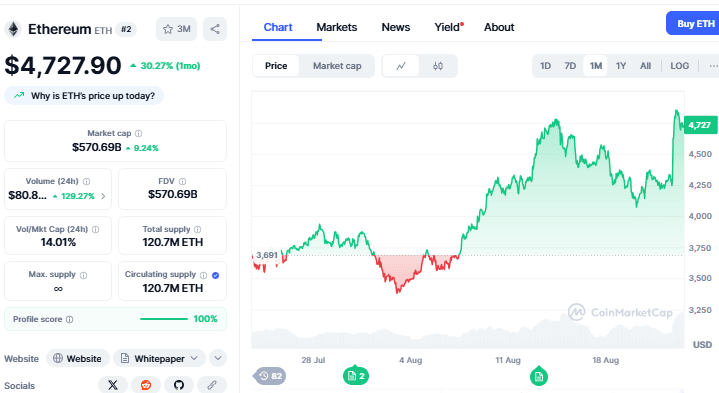Viewport: 719px width, 393px height.
Task: Switch to the Markets tab
Action: [337, 28]
